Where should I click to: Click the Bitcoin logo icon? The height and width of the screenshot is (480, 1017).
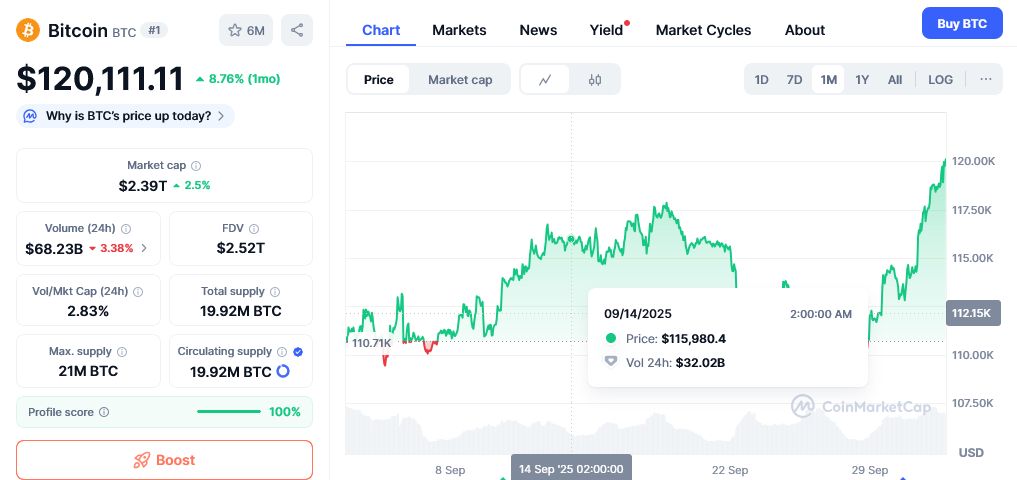point(29,30)
